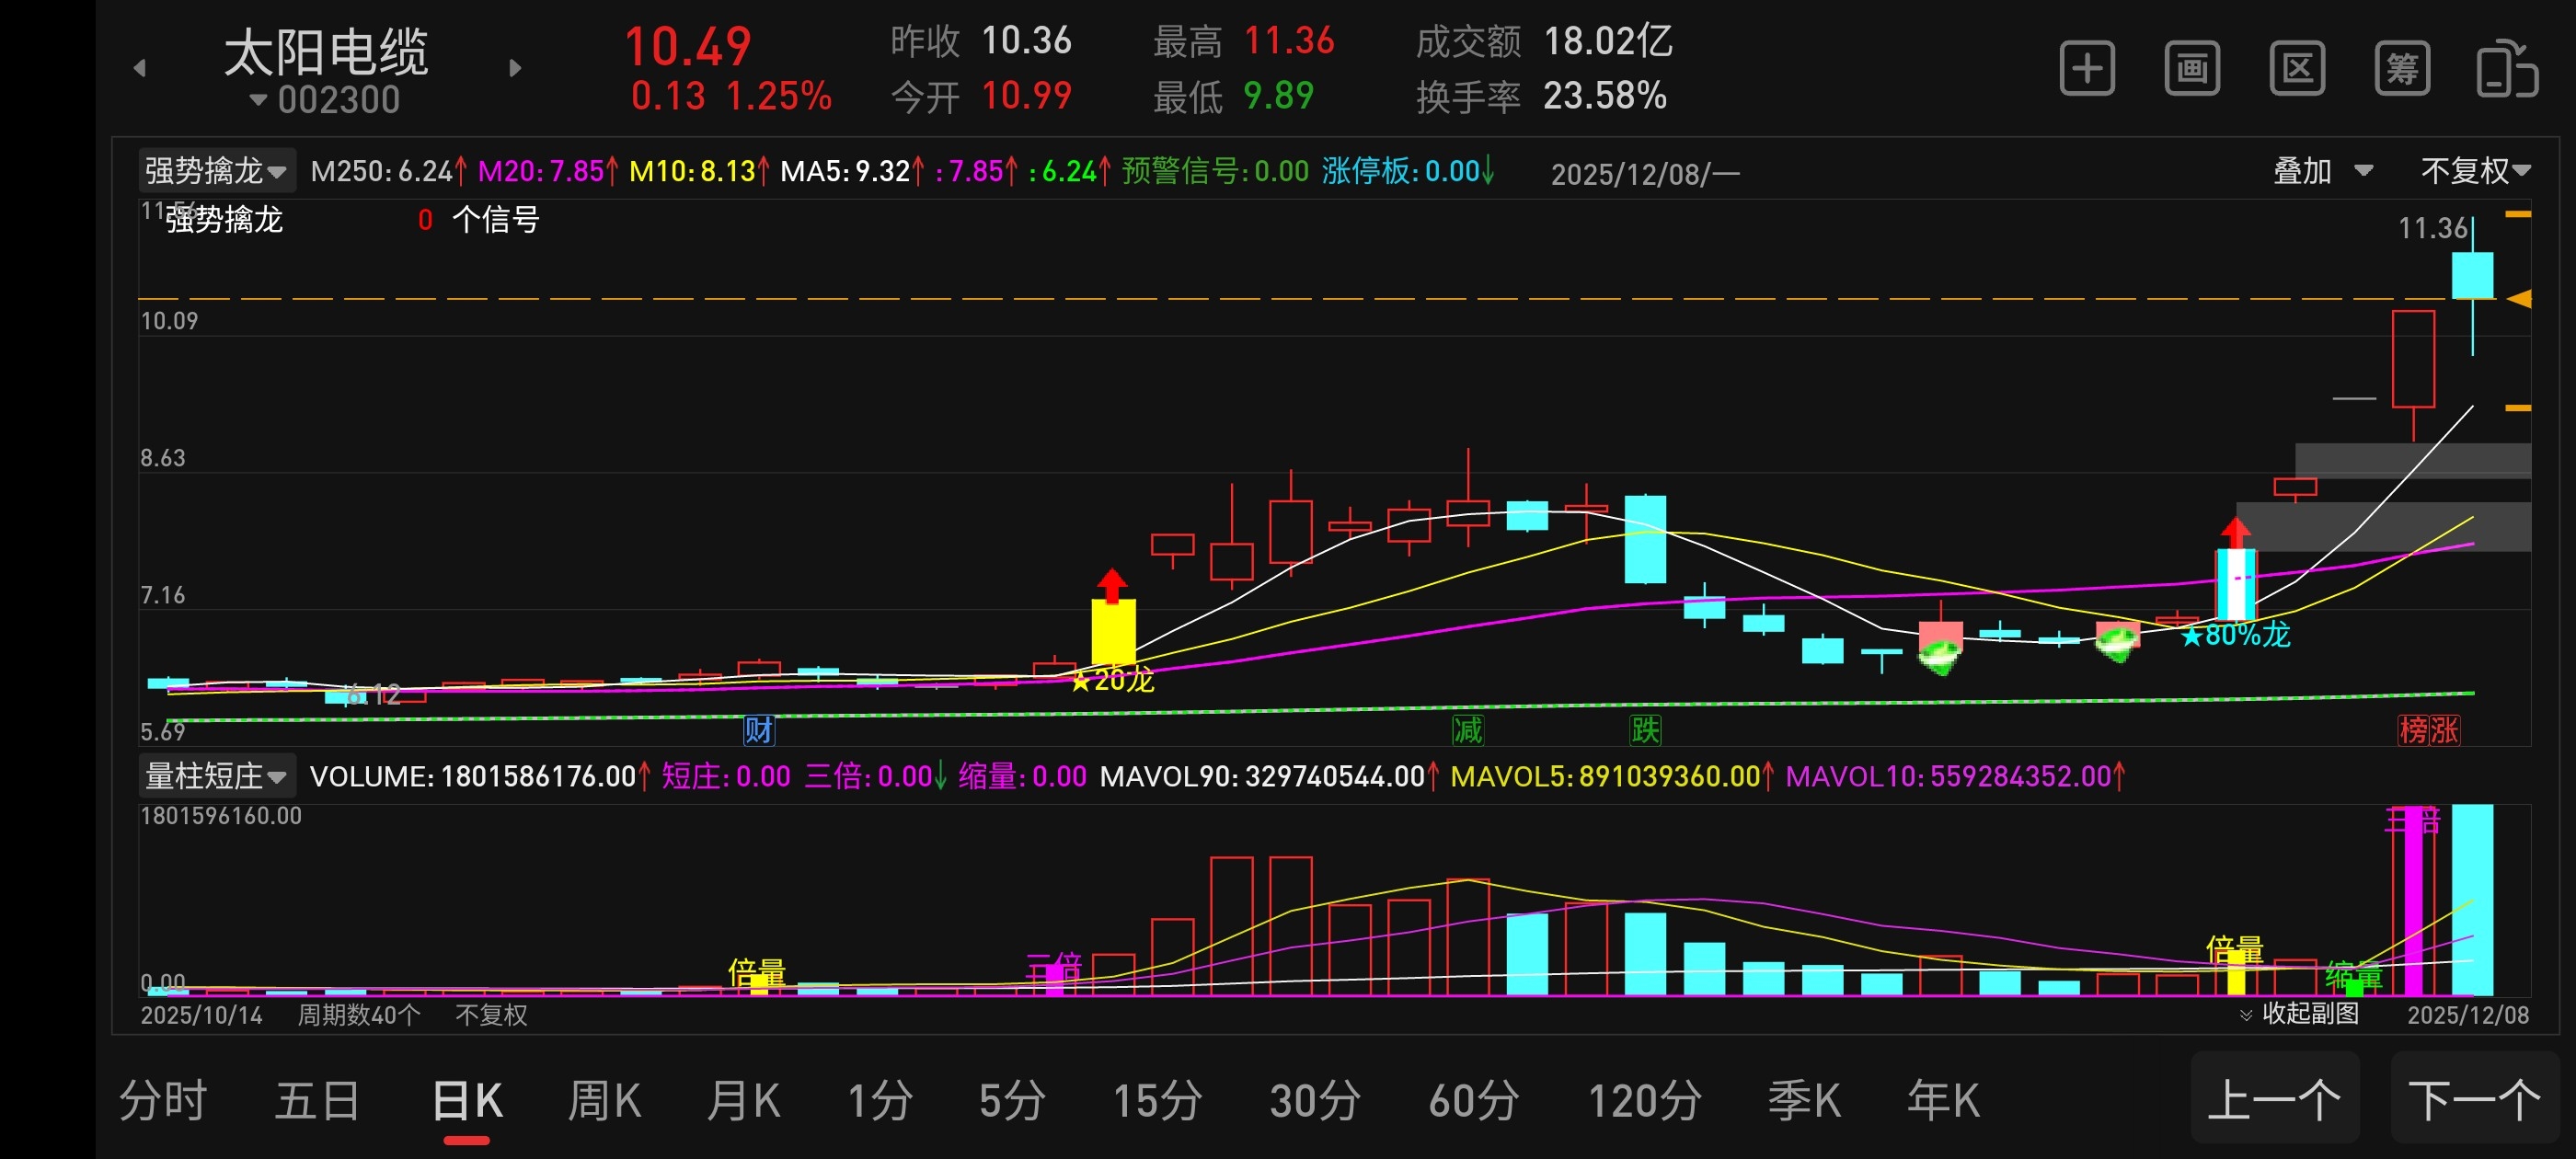Image resolution: width=2576 pixels, height=1159 pixels.
Task: Open the 量柱短庄 sub-indicator dropdown
Action: 216,776
